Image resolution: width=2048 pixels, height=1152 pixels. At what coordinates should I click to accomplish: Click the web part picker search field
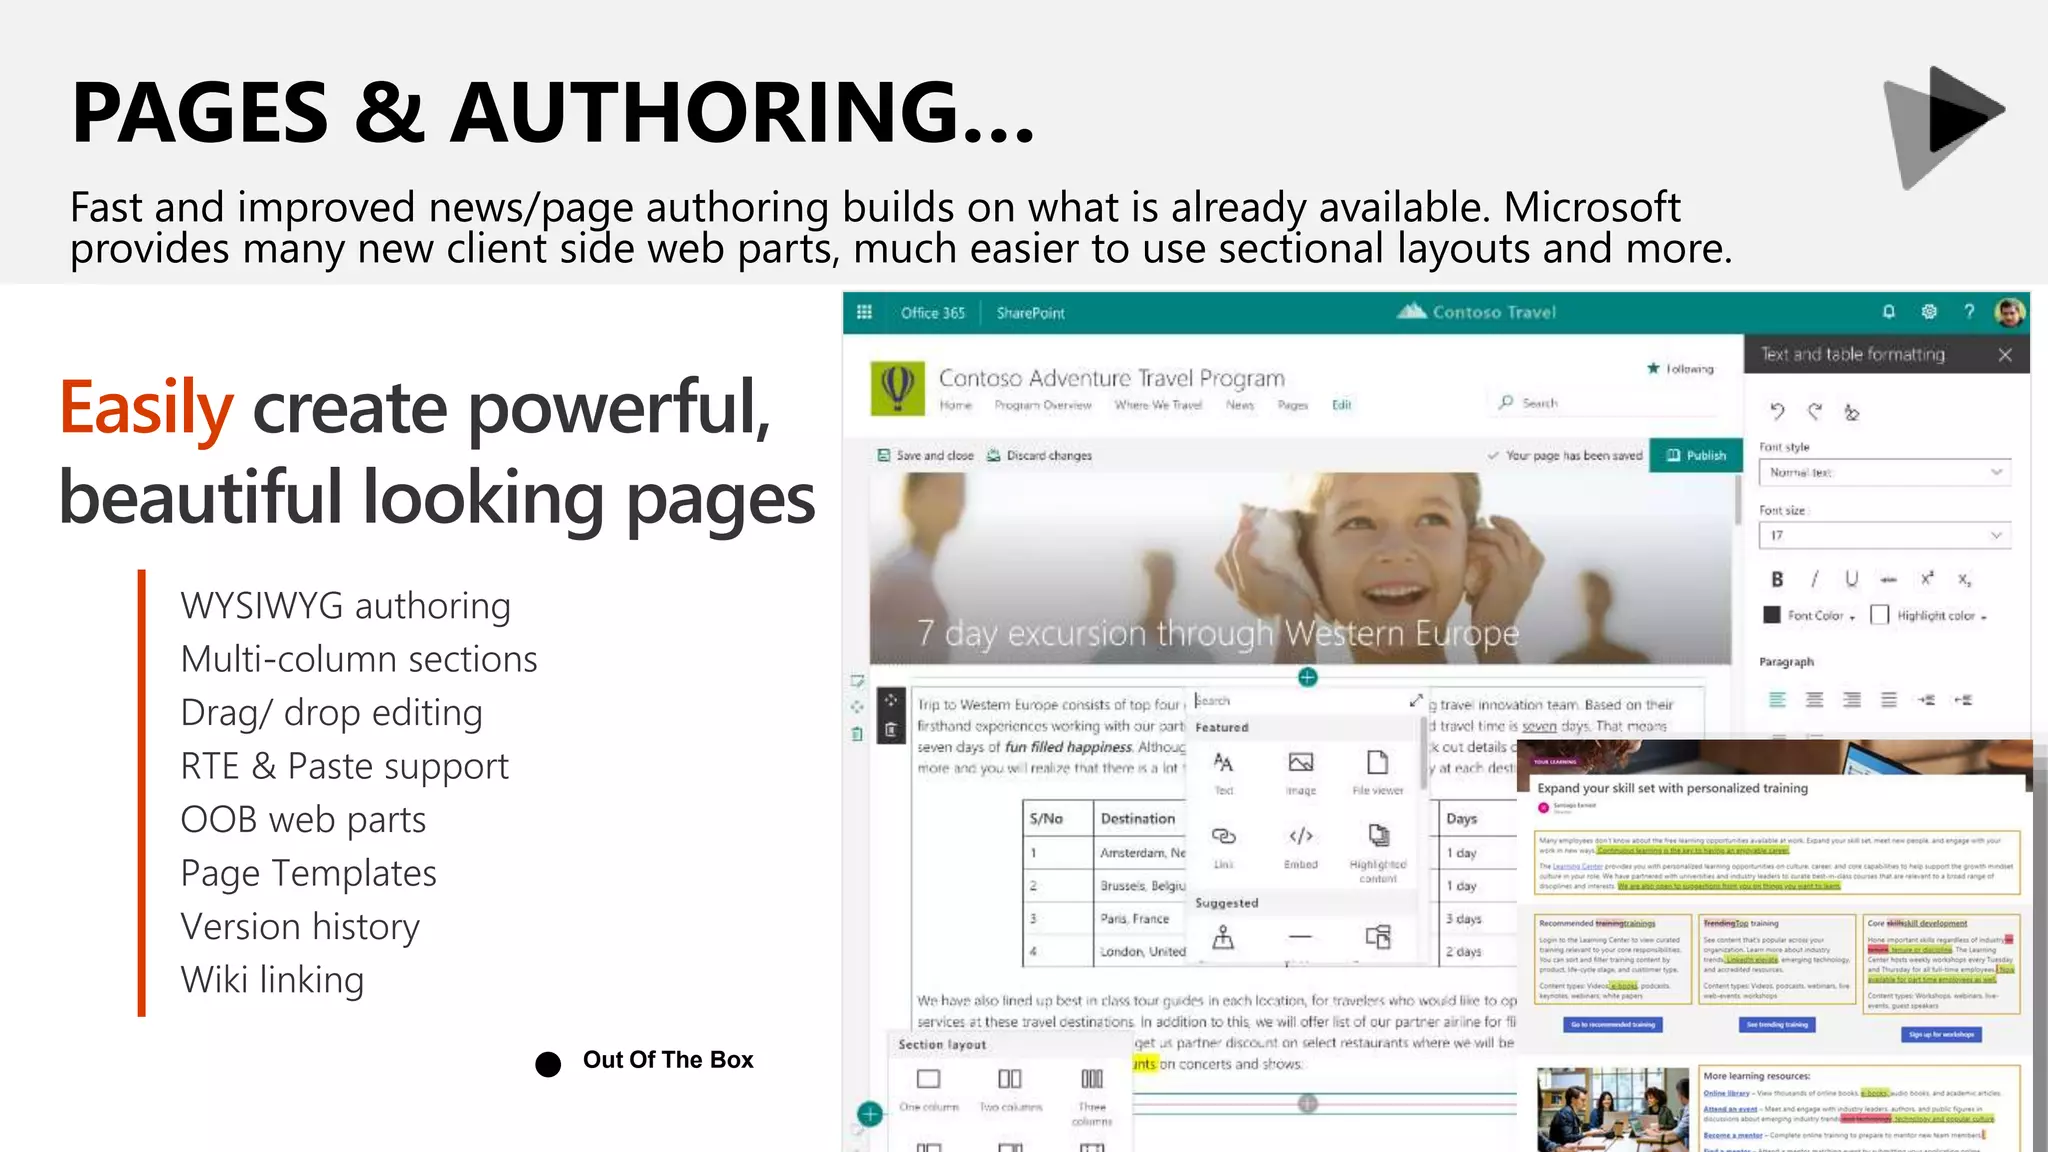coord(1298,701)
